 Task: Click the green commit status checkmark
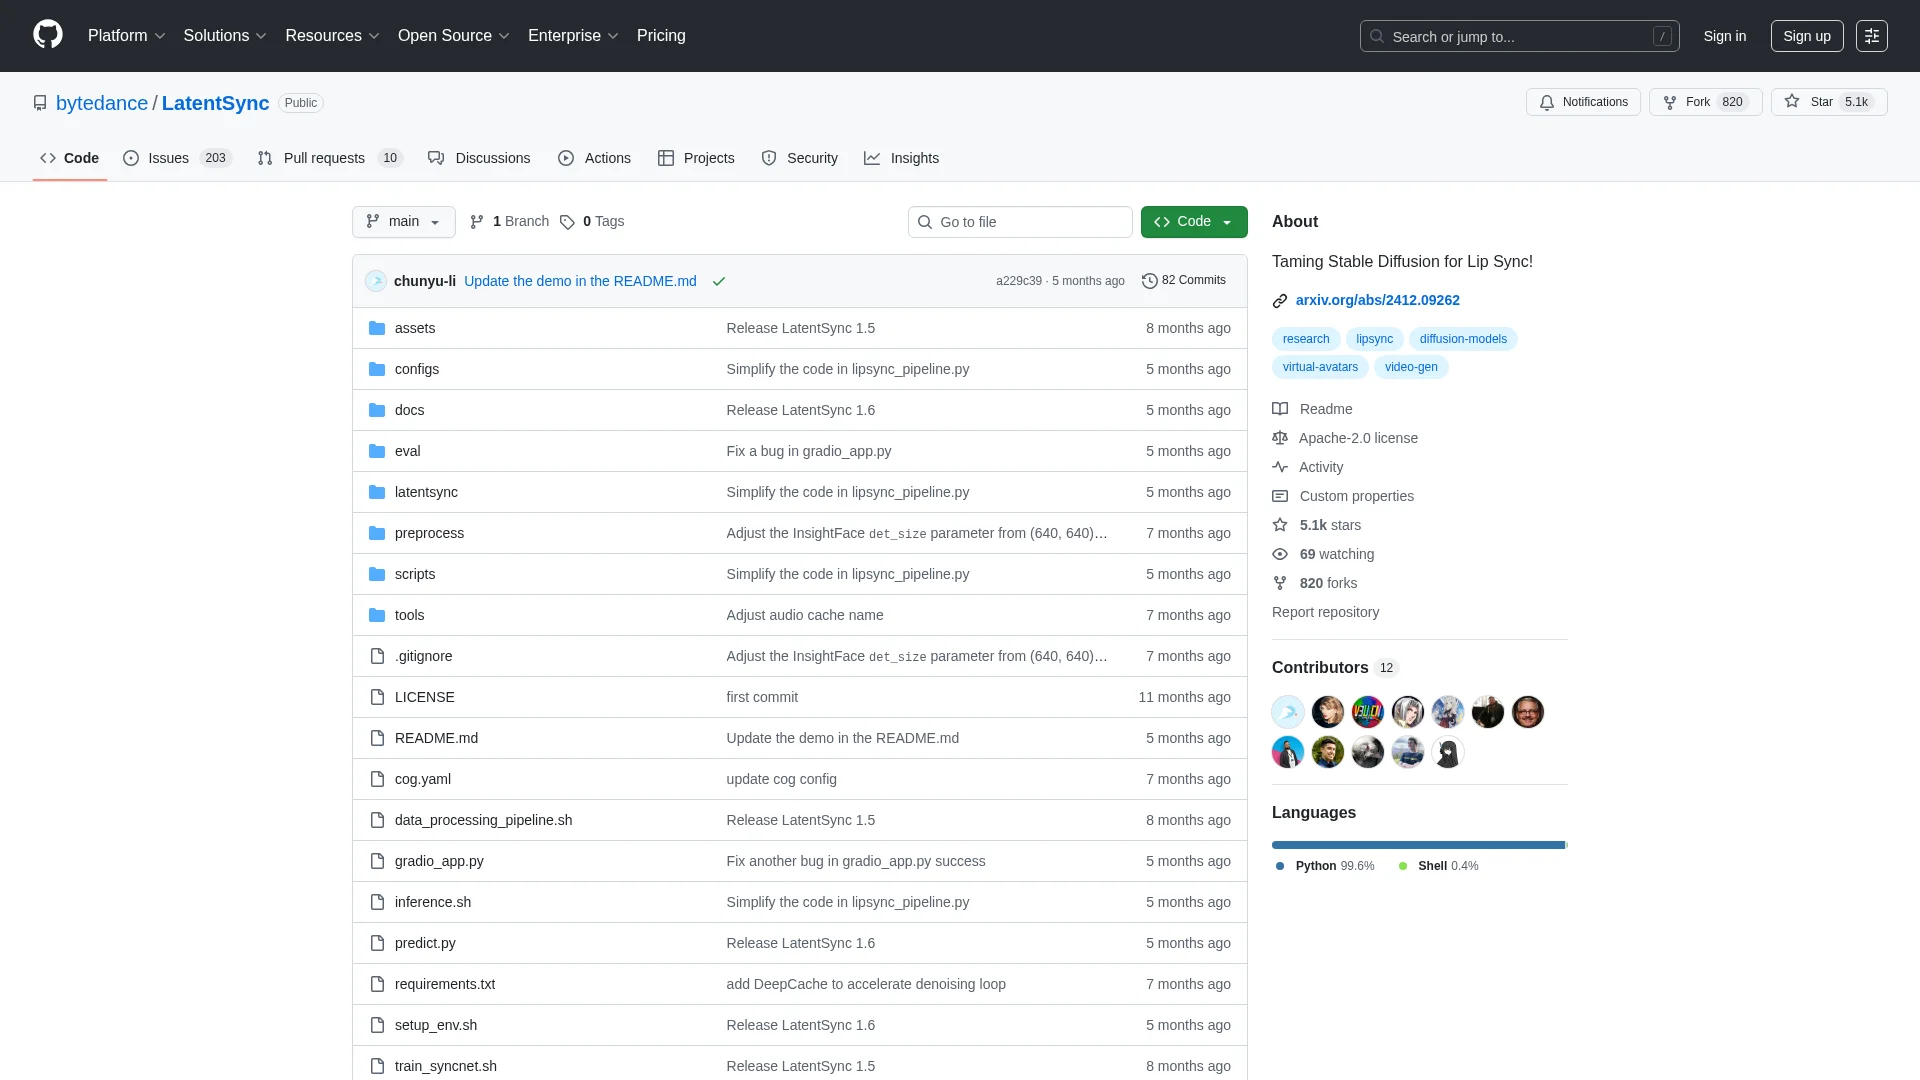pyautogui.click(x=718, y=281)
